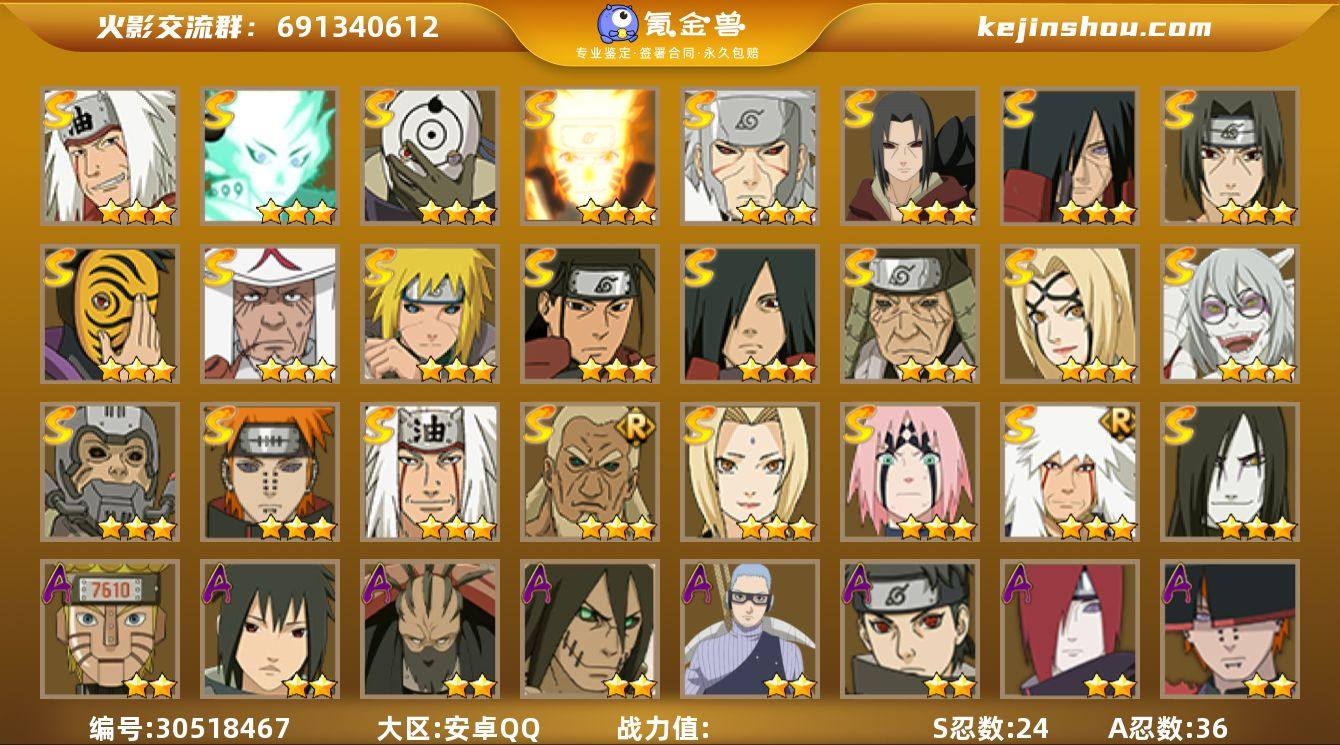This screenshot has height=745, width=1340.
Task: Pick the white Rinnegan mask Obito portrait
Action: tap(430, 155)
